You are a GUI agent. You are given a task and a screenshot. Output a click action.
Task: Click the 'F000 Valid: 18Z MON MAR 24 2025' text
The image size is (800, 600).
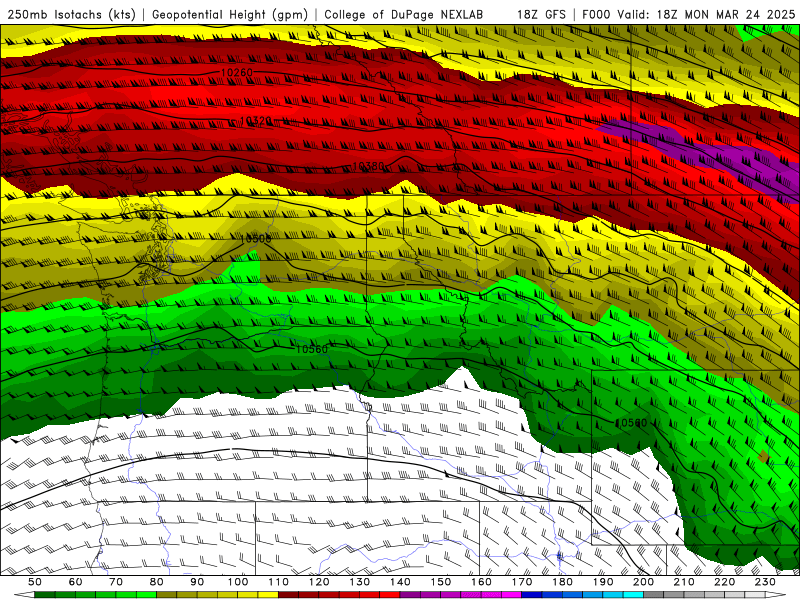coord(688,15)
